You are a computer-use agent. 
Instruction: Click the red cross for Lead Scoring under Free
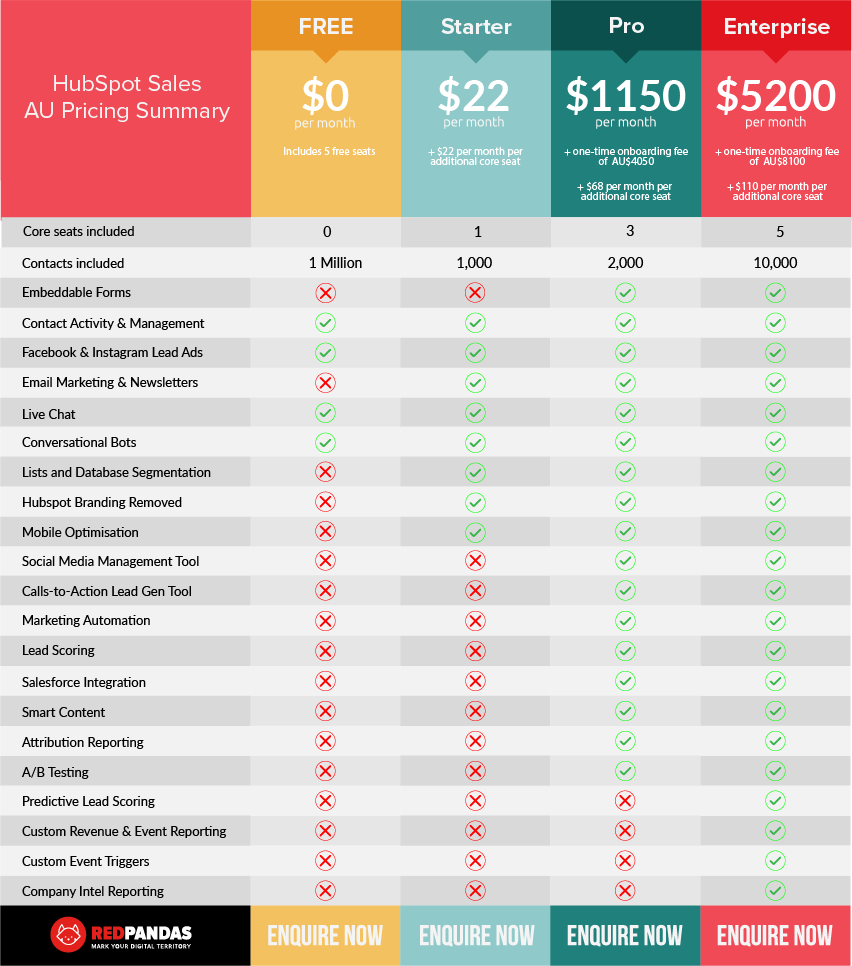click(325, 651)
